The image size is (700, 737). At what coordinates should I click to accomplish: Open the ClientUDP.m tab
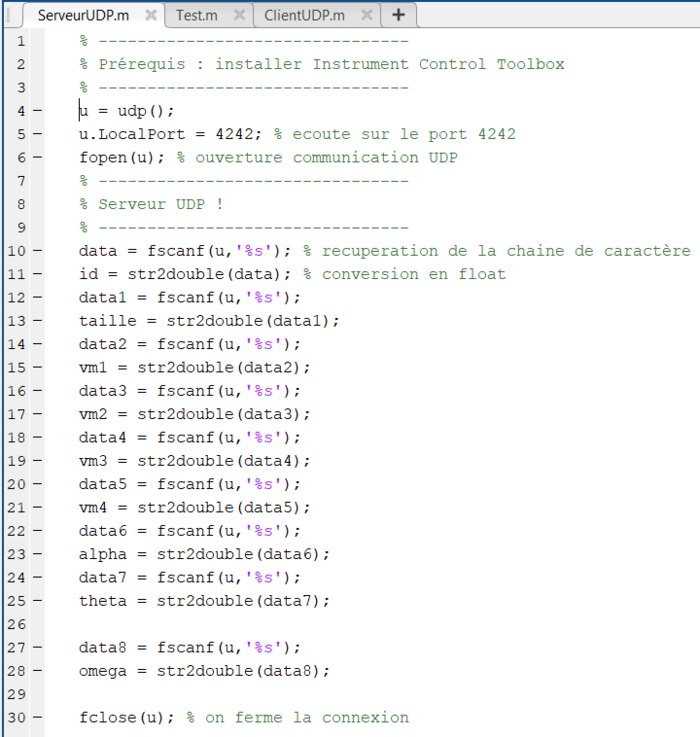(305, 15)
